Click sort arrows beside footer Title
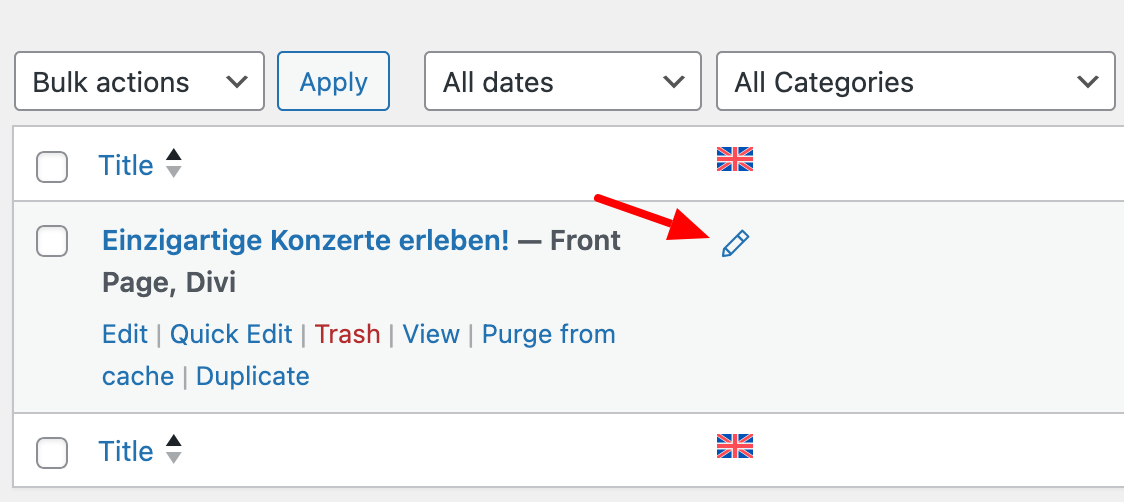The image size is (1124, 502). (173, 450)
